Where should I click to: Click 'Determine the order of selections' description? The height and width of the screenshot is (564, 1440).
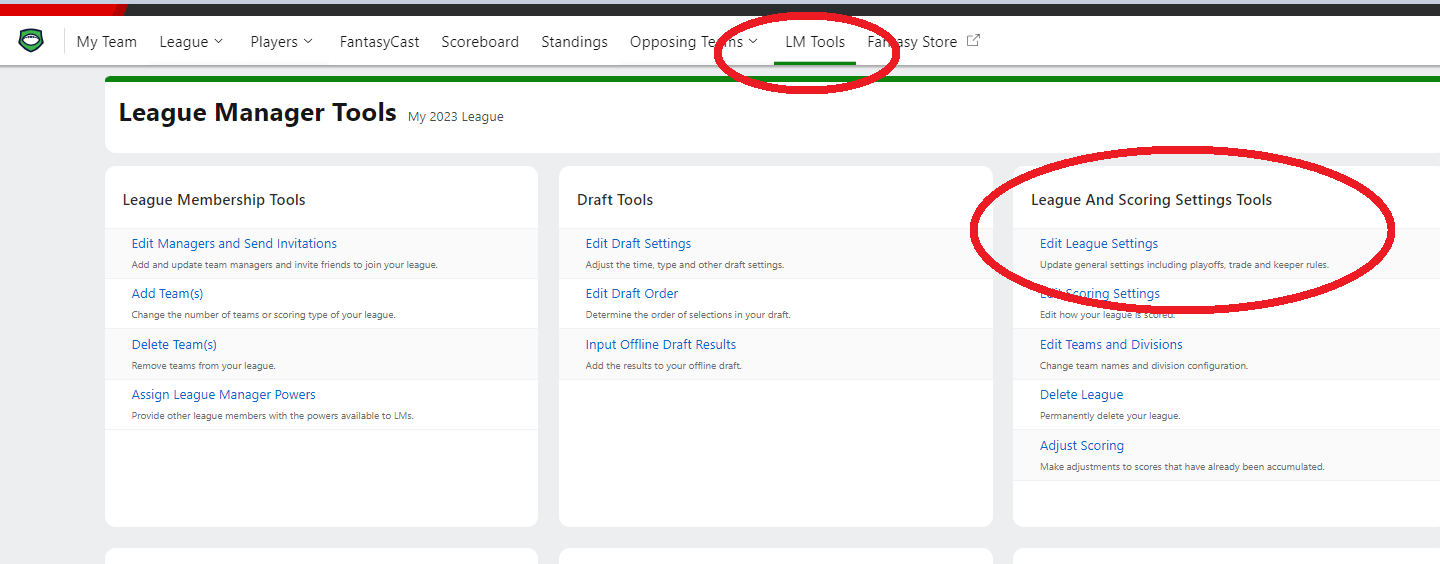(688, 314)
